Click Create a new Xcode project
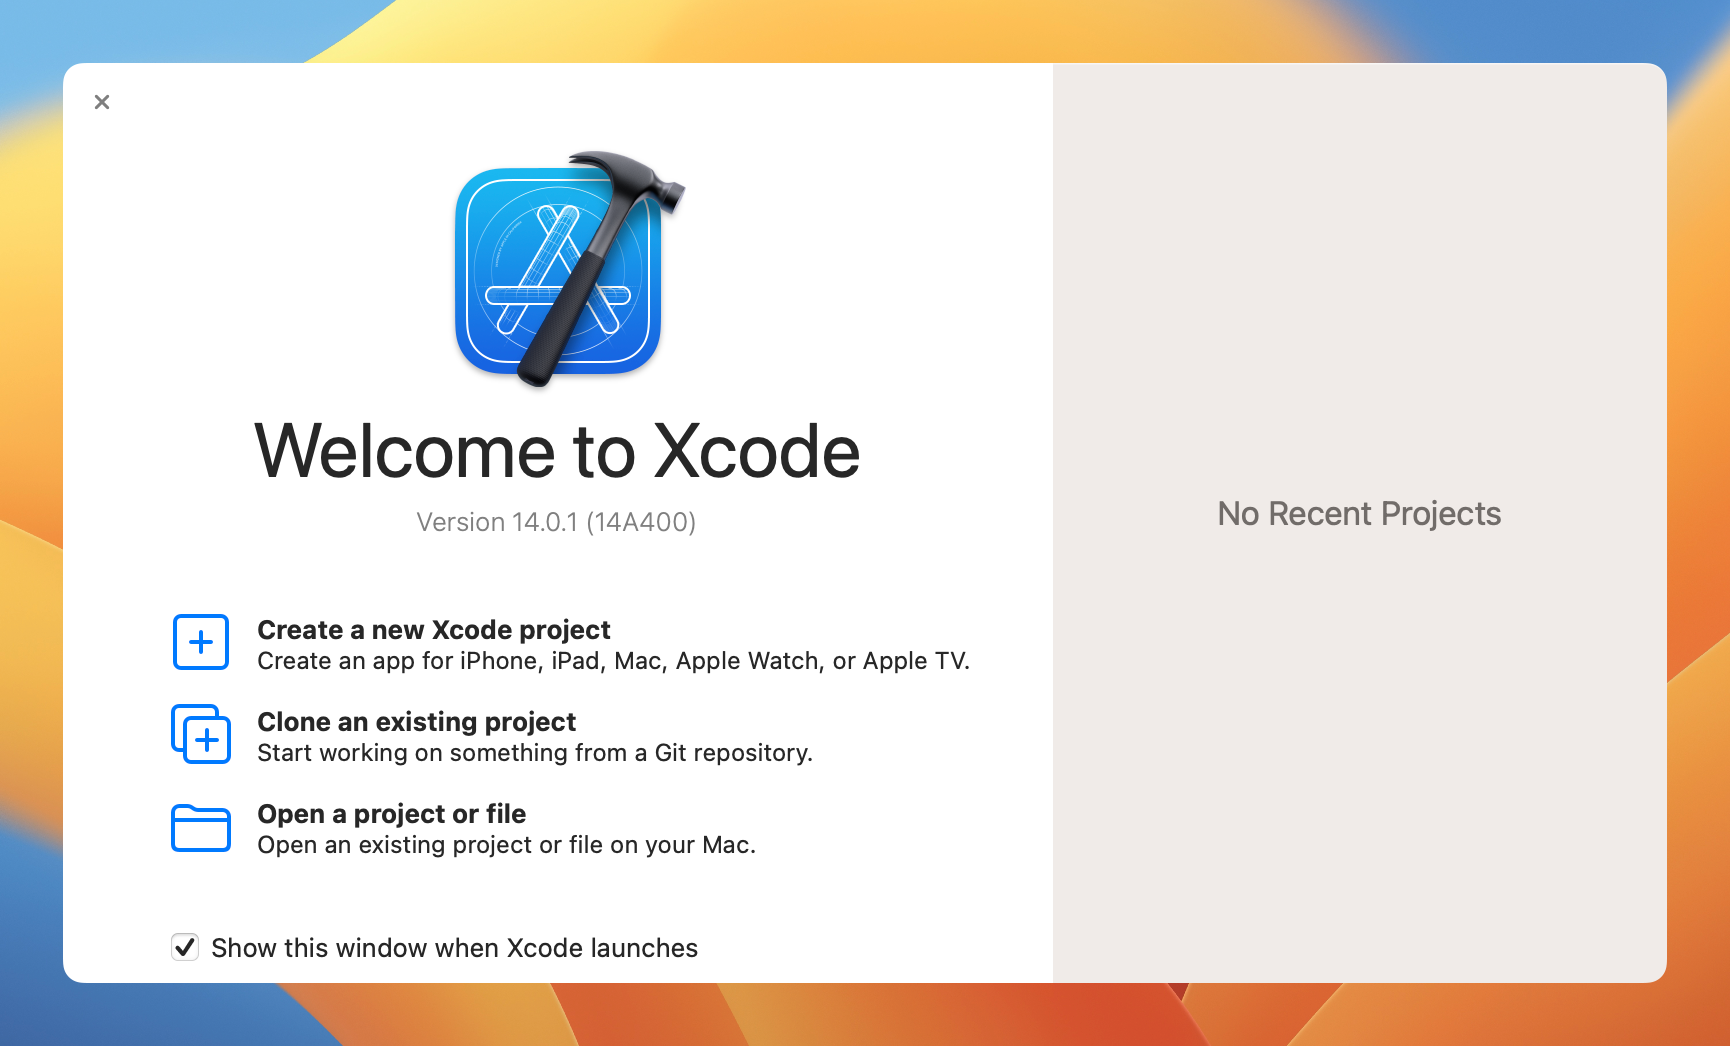The width and height of the screenshot is (1730, 1046). pyautogui.click(x=434, y=630)
